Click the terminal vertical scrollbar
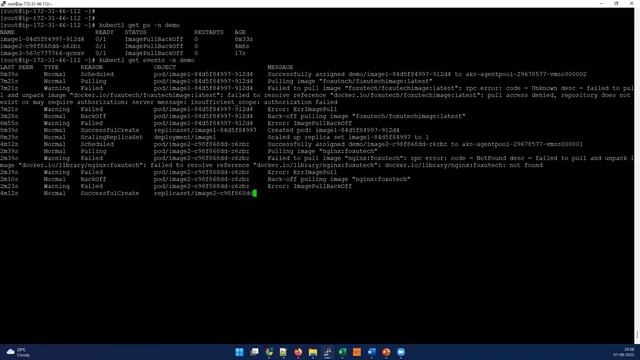Image resolution: width=640 pixels, height=360 pixels. click(x=637, y=176)
